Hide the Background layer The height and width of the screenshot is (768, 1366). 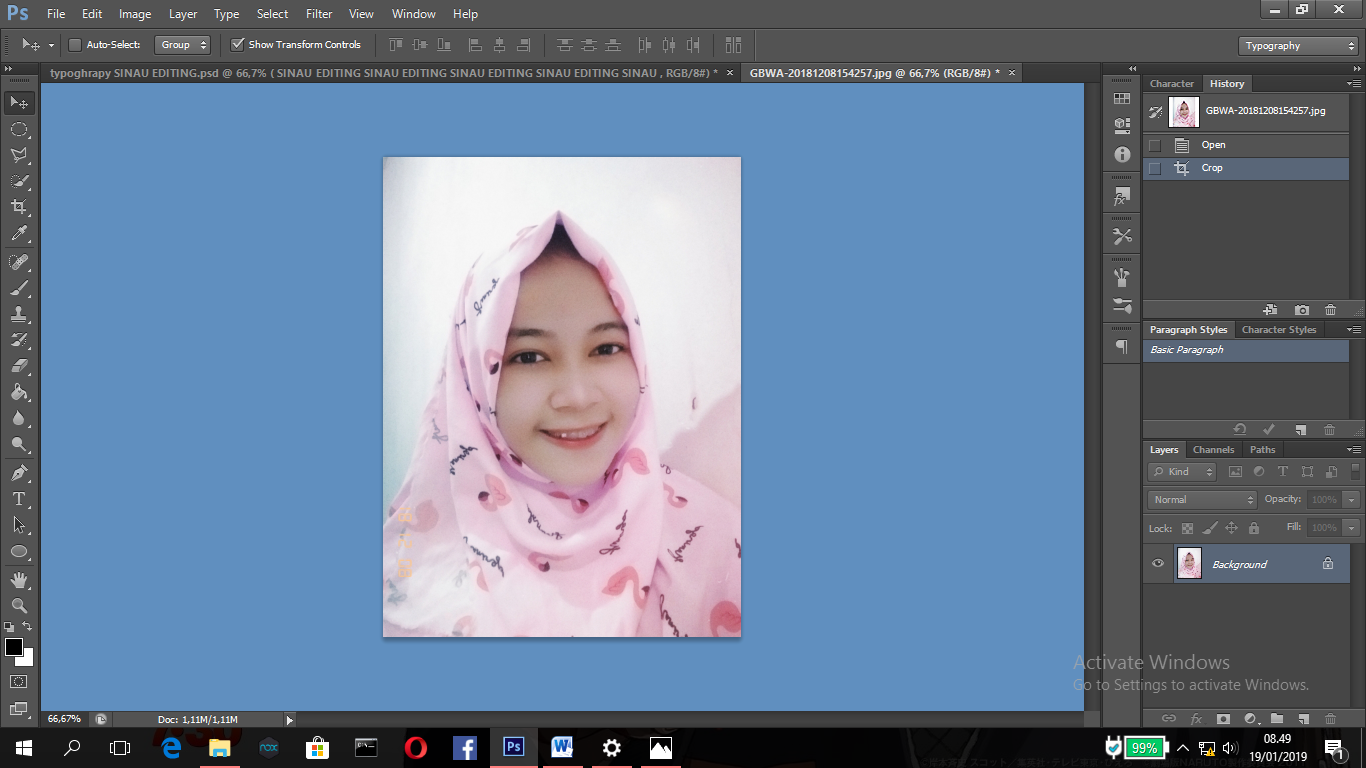[1157, 563]
